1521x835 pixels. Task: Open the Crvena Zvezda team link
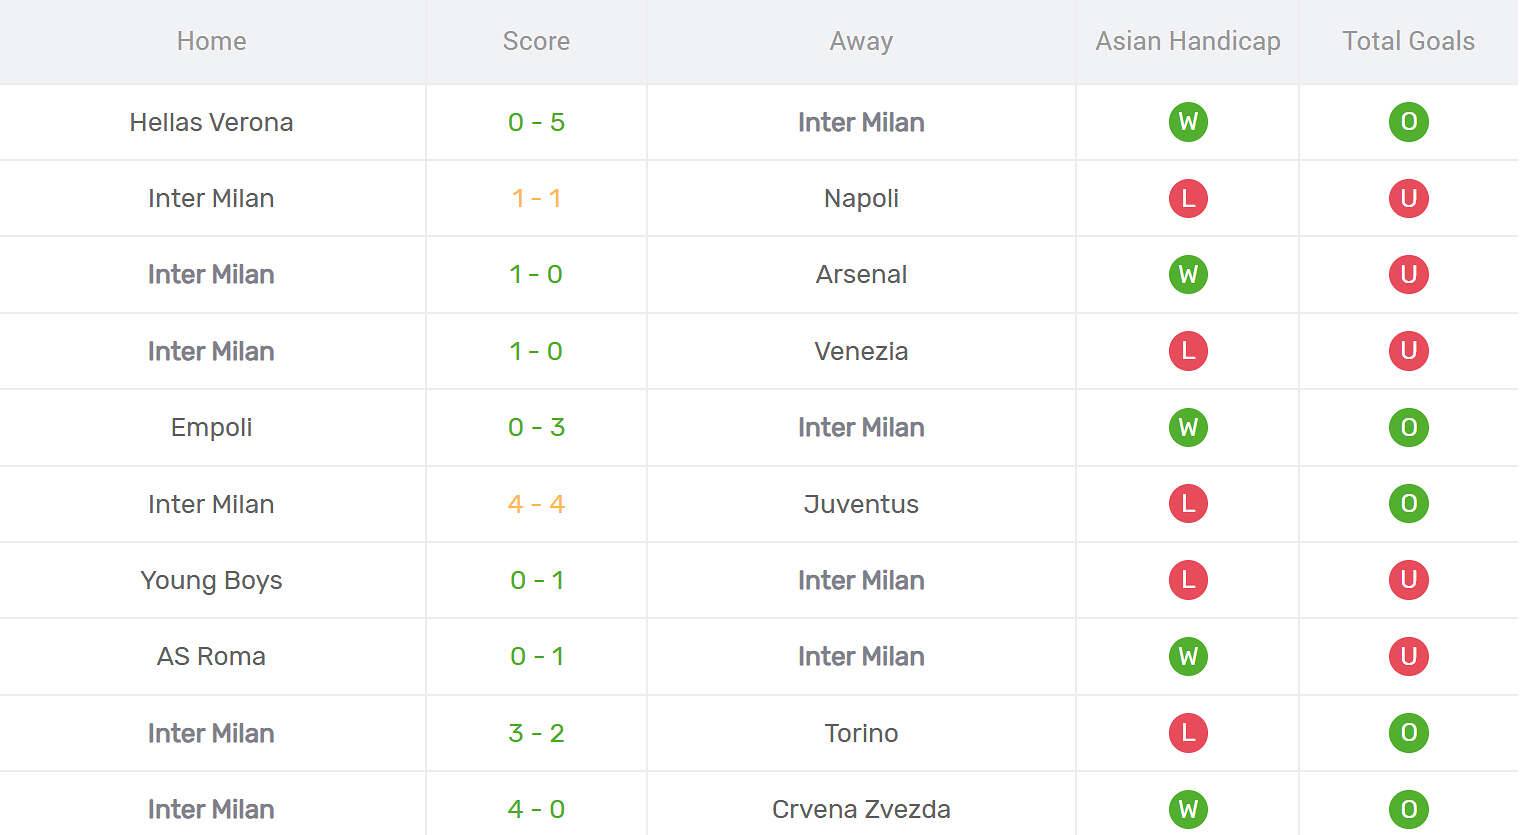861,809
